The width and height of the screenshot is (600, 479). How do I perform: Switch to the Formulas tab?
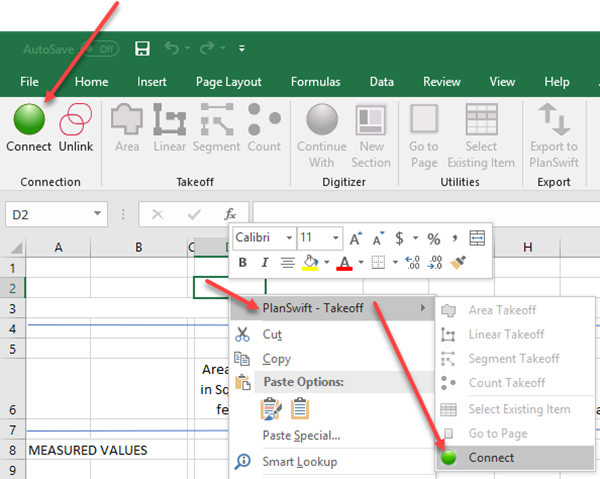(316, 81)
